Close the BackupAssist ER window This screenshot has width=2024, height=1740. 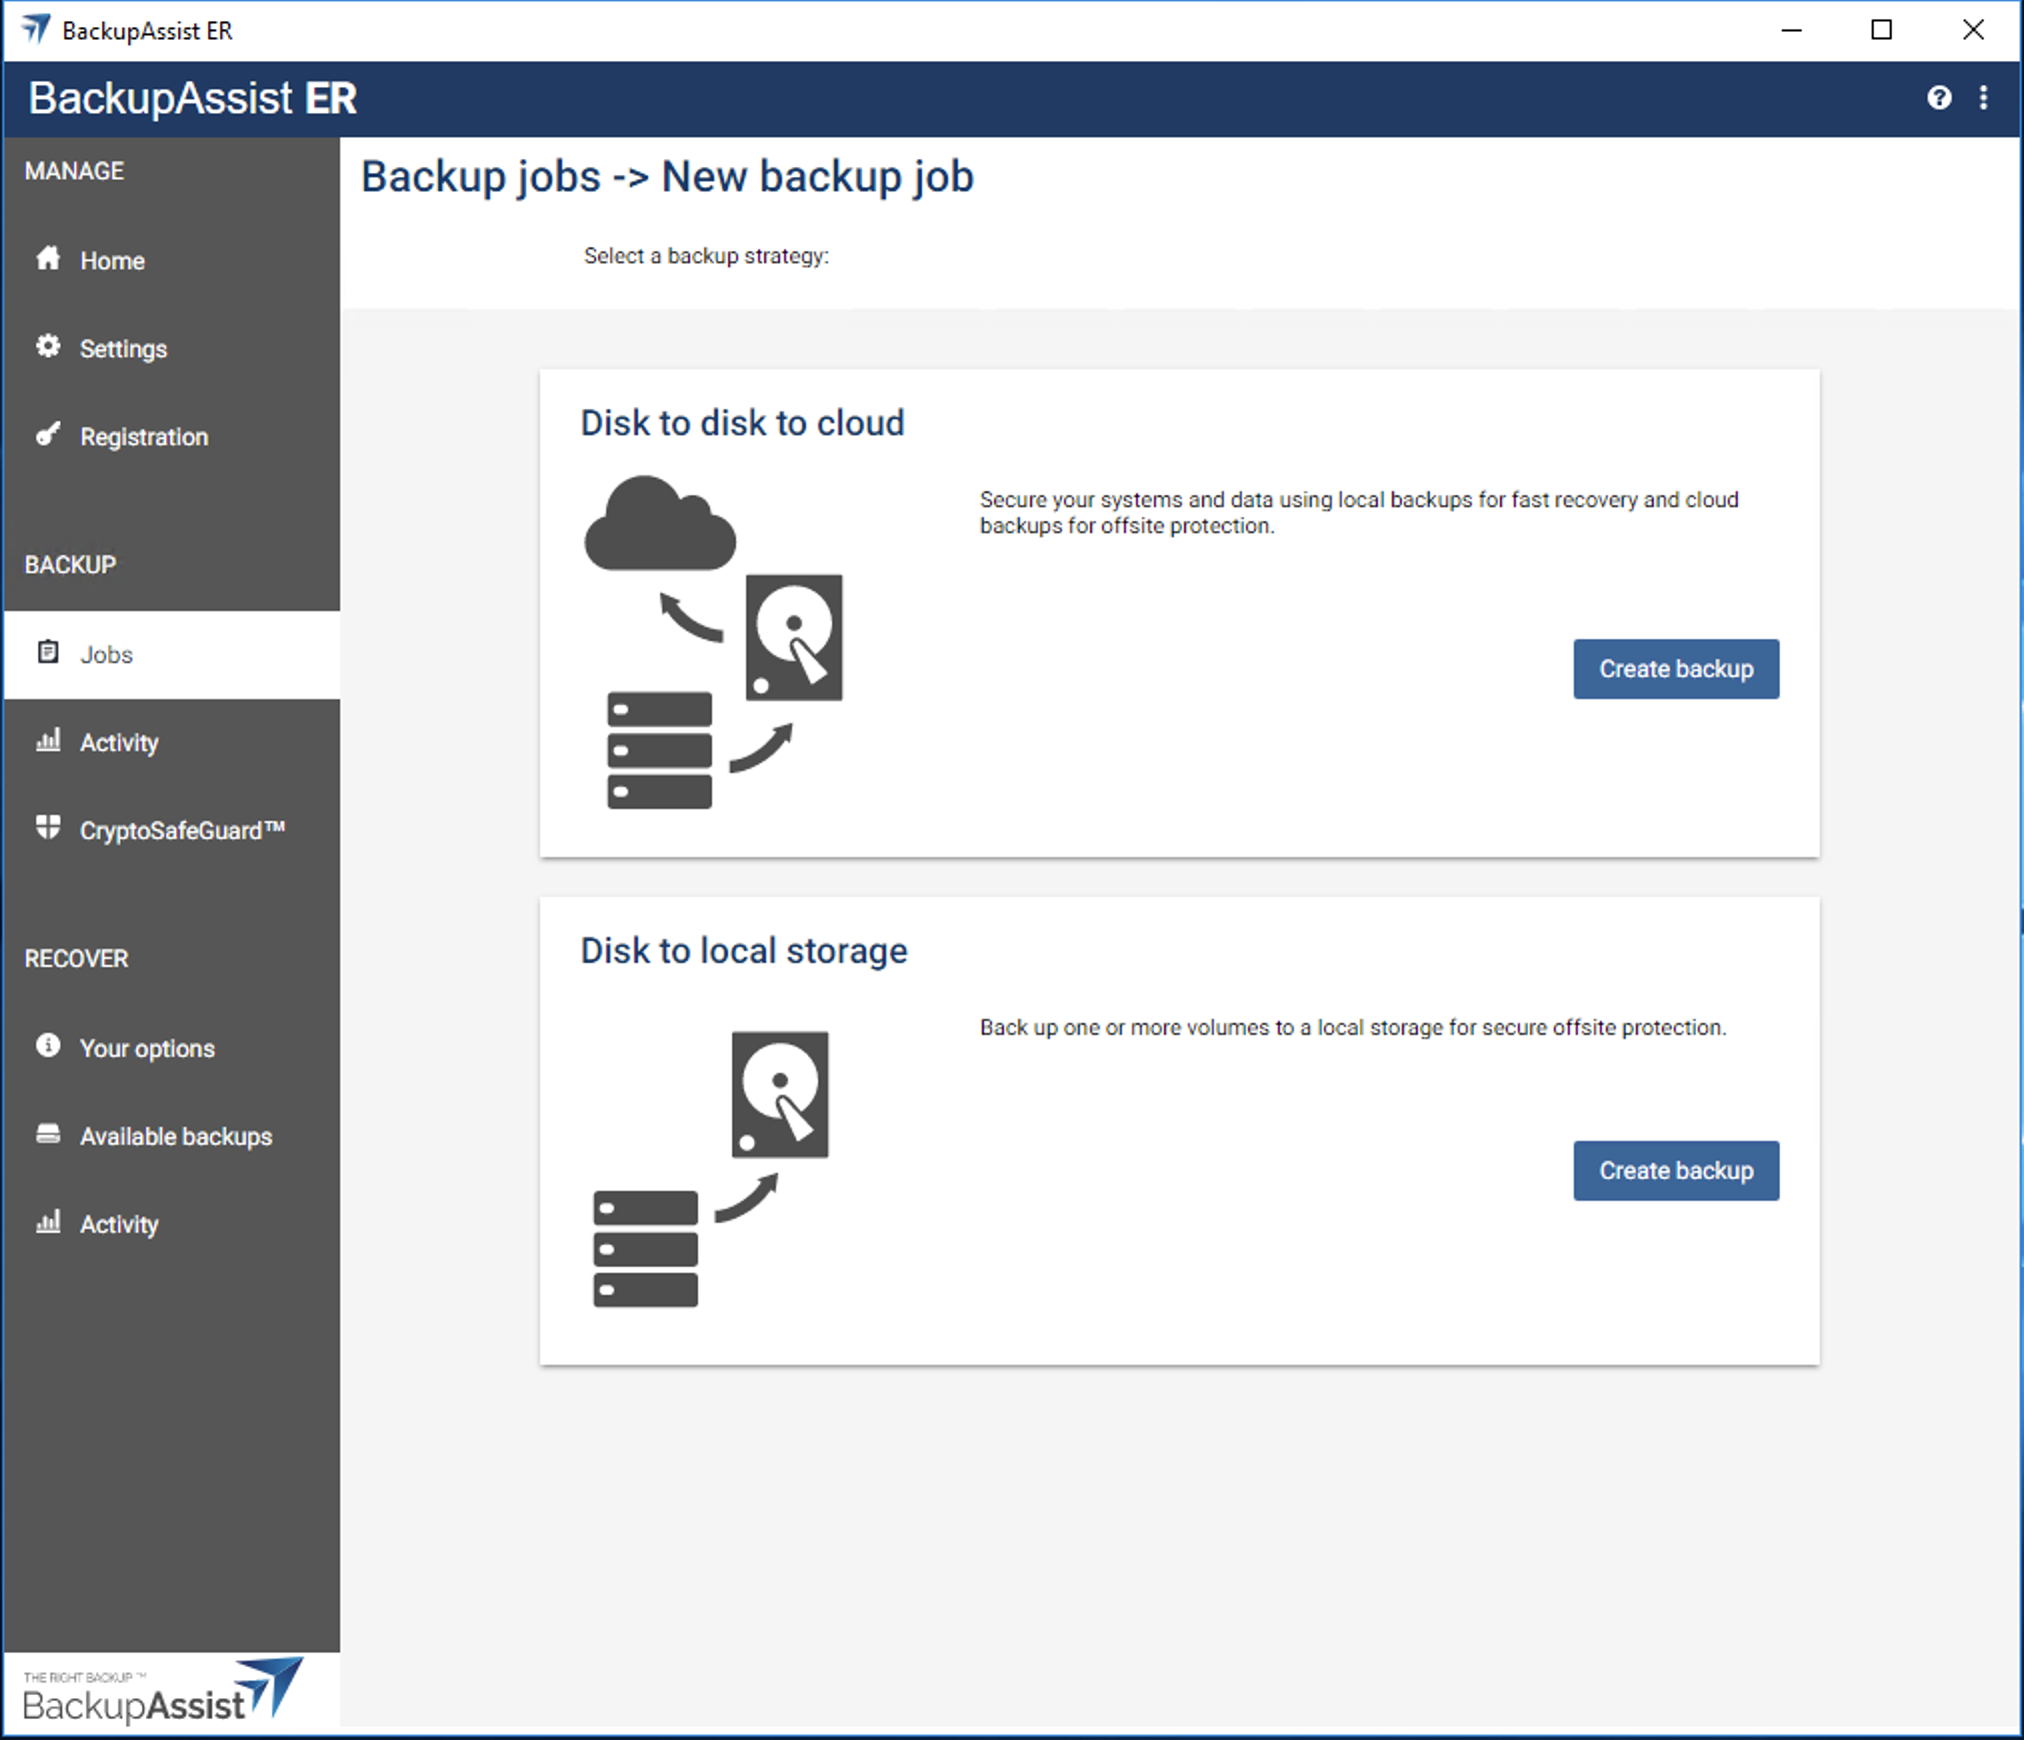click(1973, 30)
